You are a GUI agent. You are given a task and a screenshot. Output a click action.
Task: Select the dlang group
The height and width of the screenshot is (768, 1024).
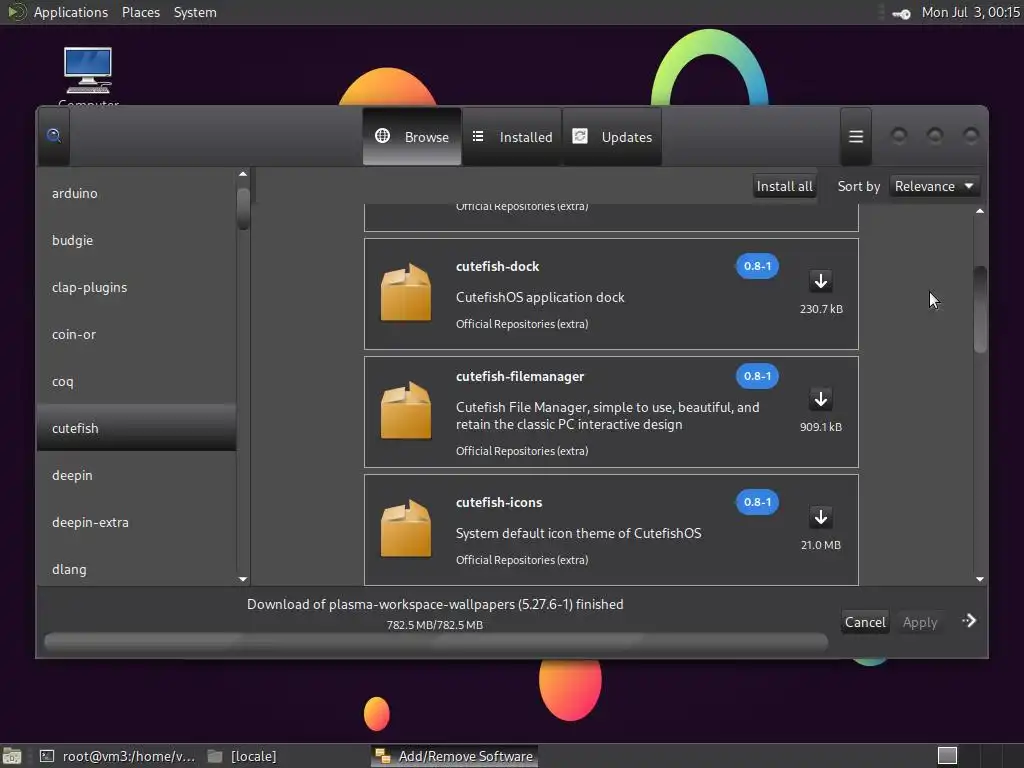point(136,569)
